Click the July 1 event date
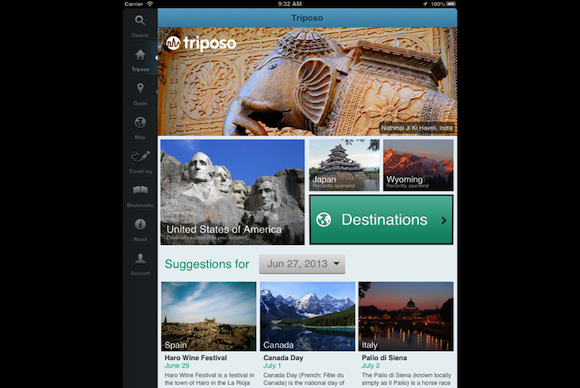The height and width of the screenshot is (388, 580). (x=272, y=365)
